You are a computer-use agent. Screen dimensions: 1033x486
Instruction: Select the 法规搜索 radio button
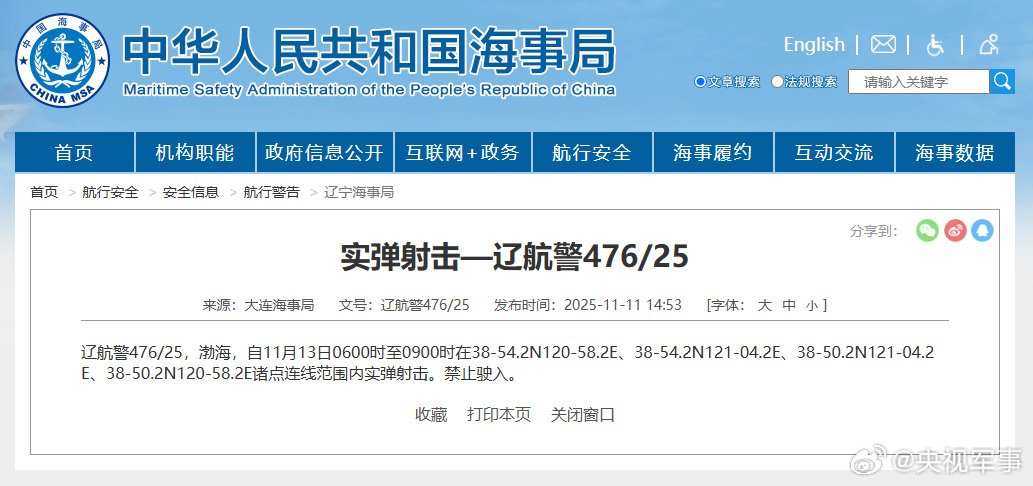click(777, 82)
